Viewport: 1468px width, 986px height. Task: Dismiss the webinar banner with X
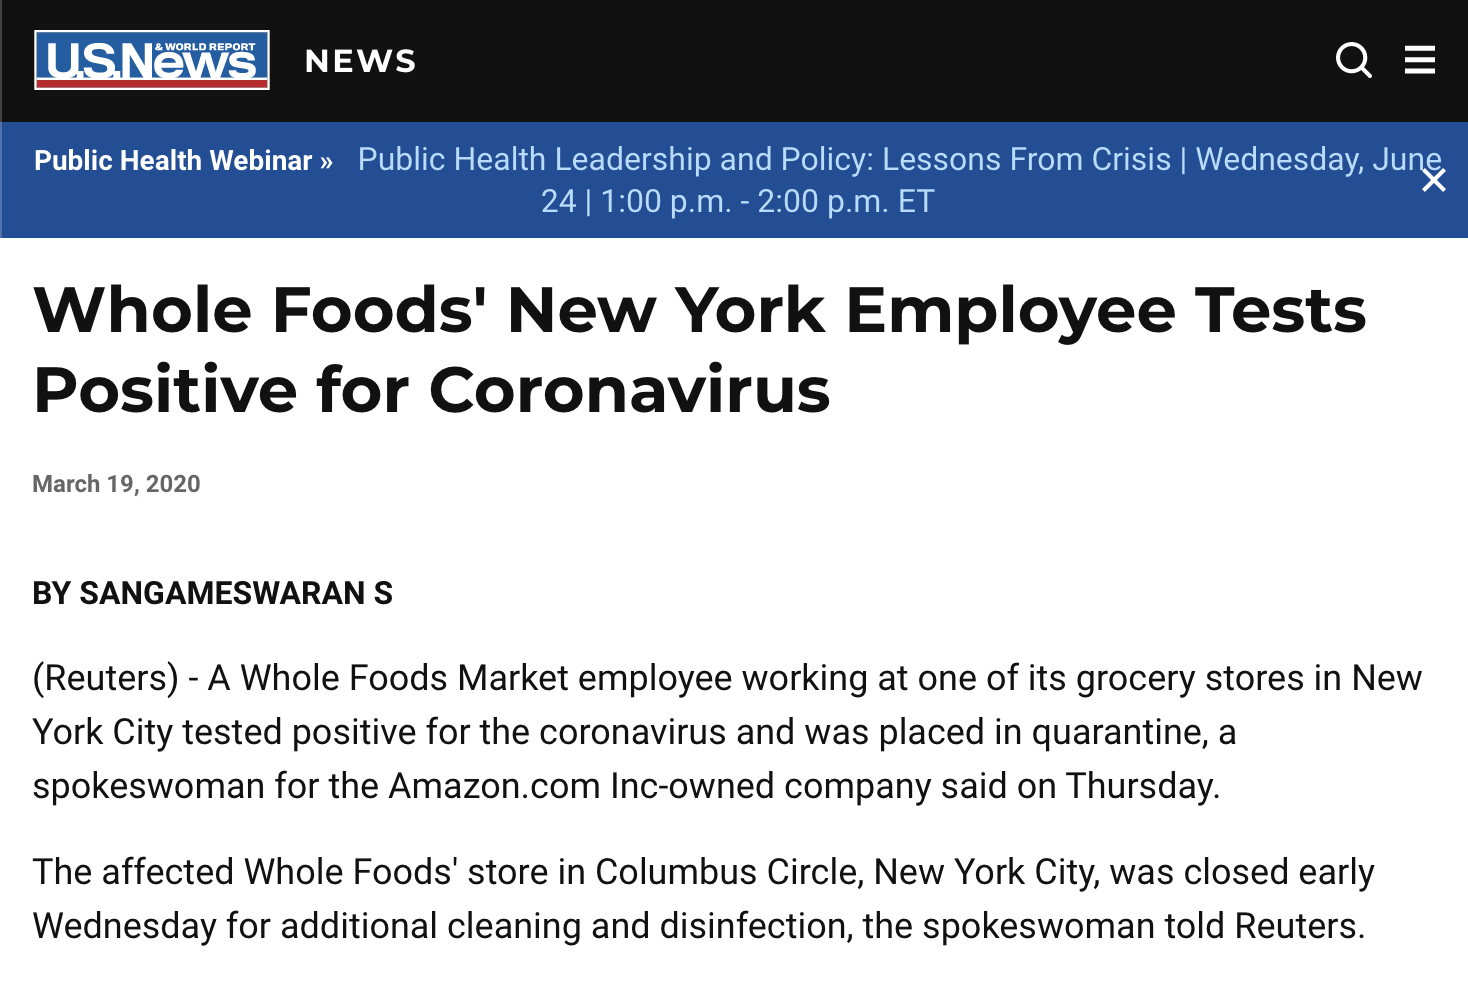(1434, 180)
